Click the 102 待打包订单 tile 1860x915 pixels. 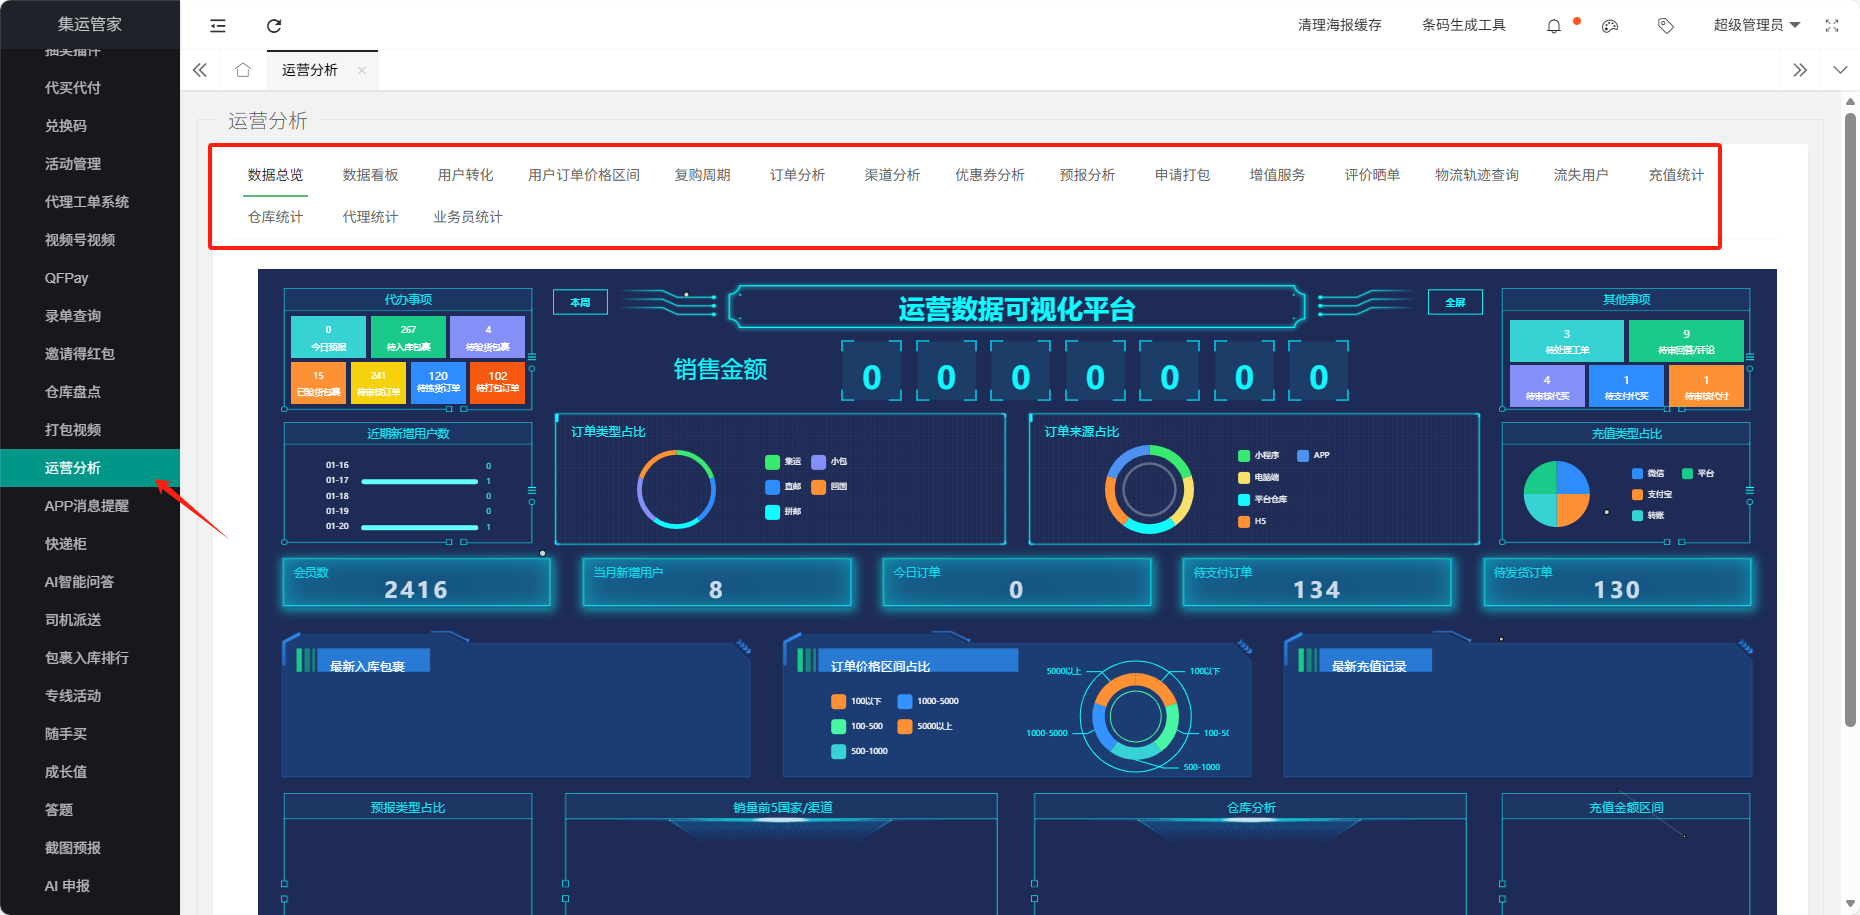(x=498, y=383)
